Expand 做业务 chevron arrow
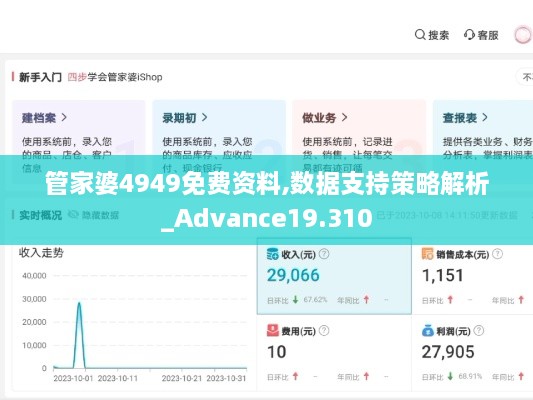 (x=345, y=118)
